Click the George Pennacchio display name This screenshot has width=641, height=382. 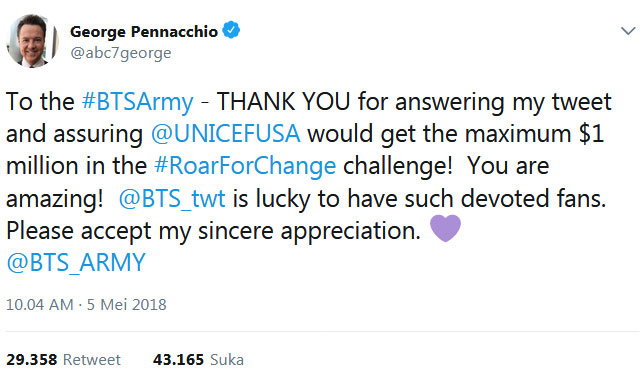pyautogui.click(x=144, y=31)
